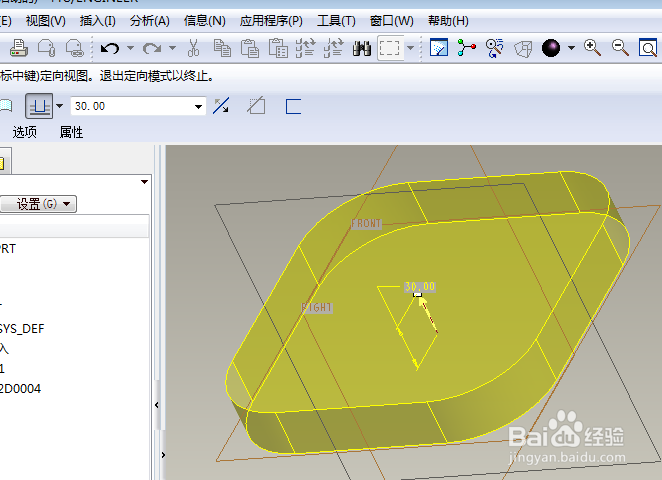This screenshot has height=480, width=662.
Task: Collapse the navigator panel left arrow
Action: click(157, 405)
